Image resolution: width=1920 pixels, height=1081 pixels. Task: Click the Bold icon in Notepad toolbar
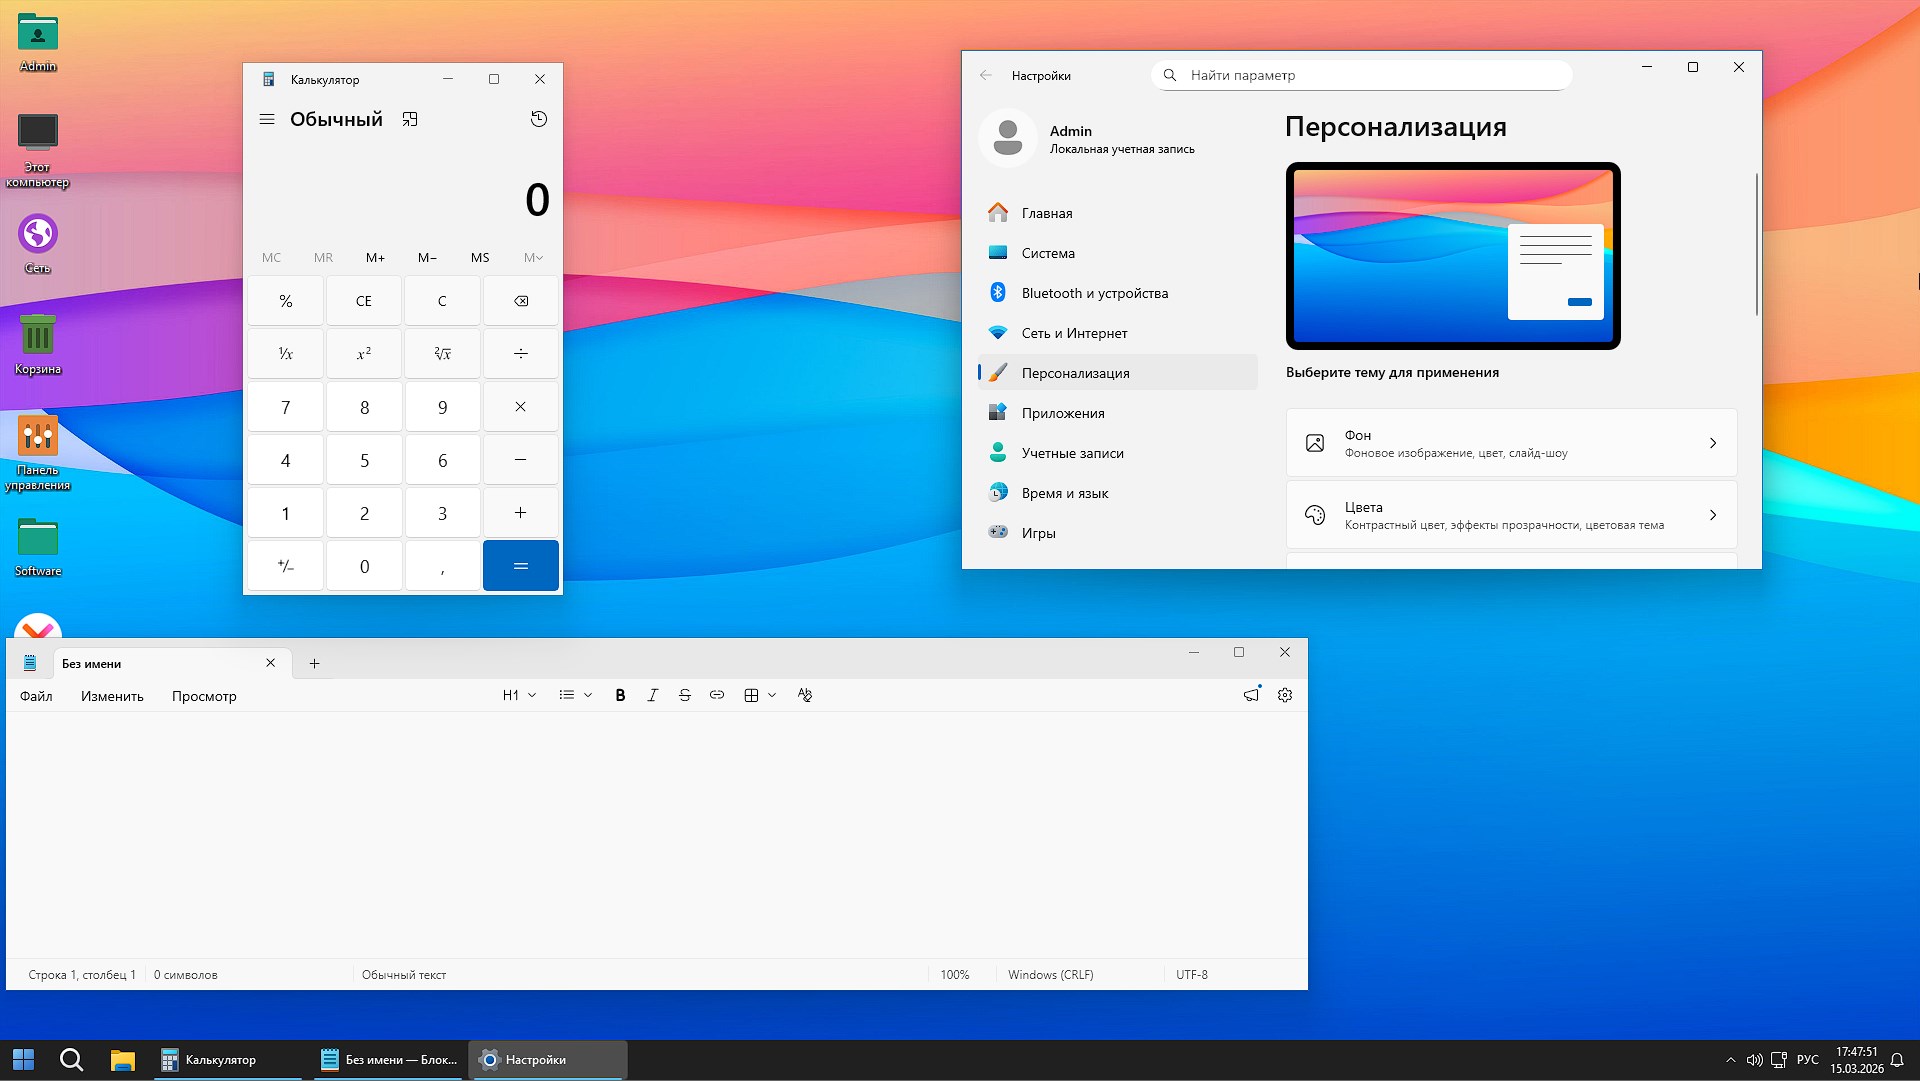pyautogui.click(x=620, y=695)
